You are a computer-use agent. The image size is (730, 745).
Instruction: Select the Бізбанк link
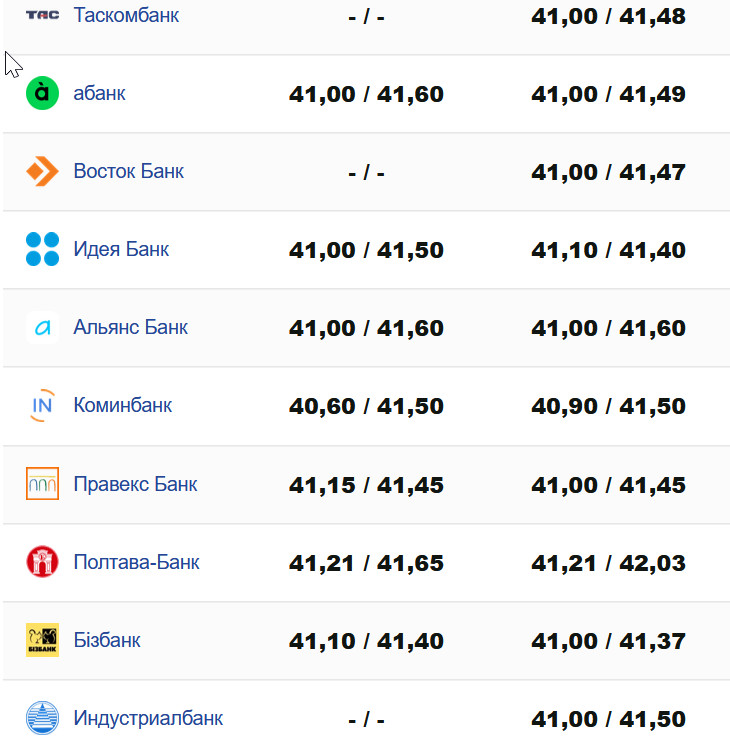tap(106, 640)
